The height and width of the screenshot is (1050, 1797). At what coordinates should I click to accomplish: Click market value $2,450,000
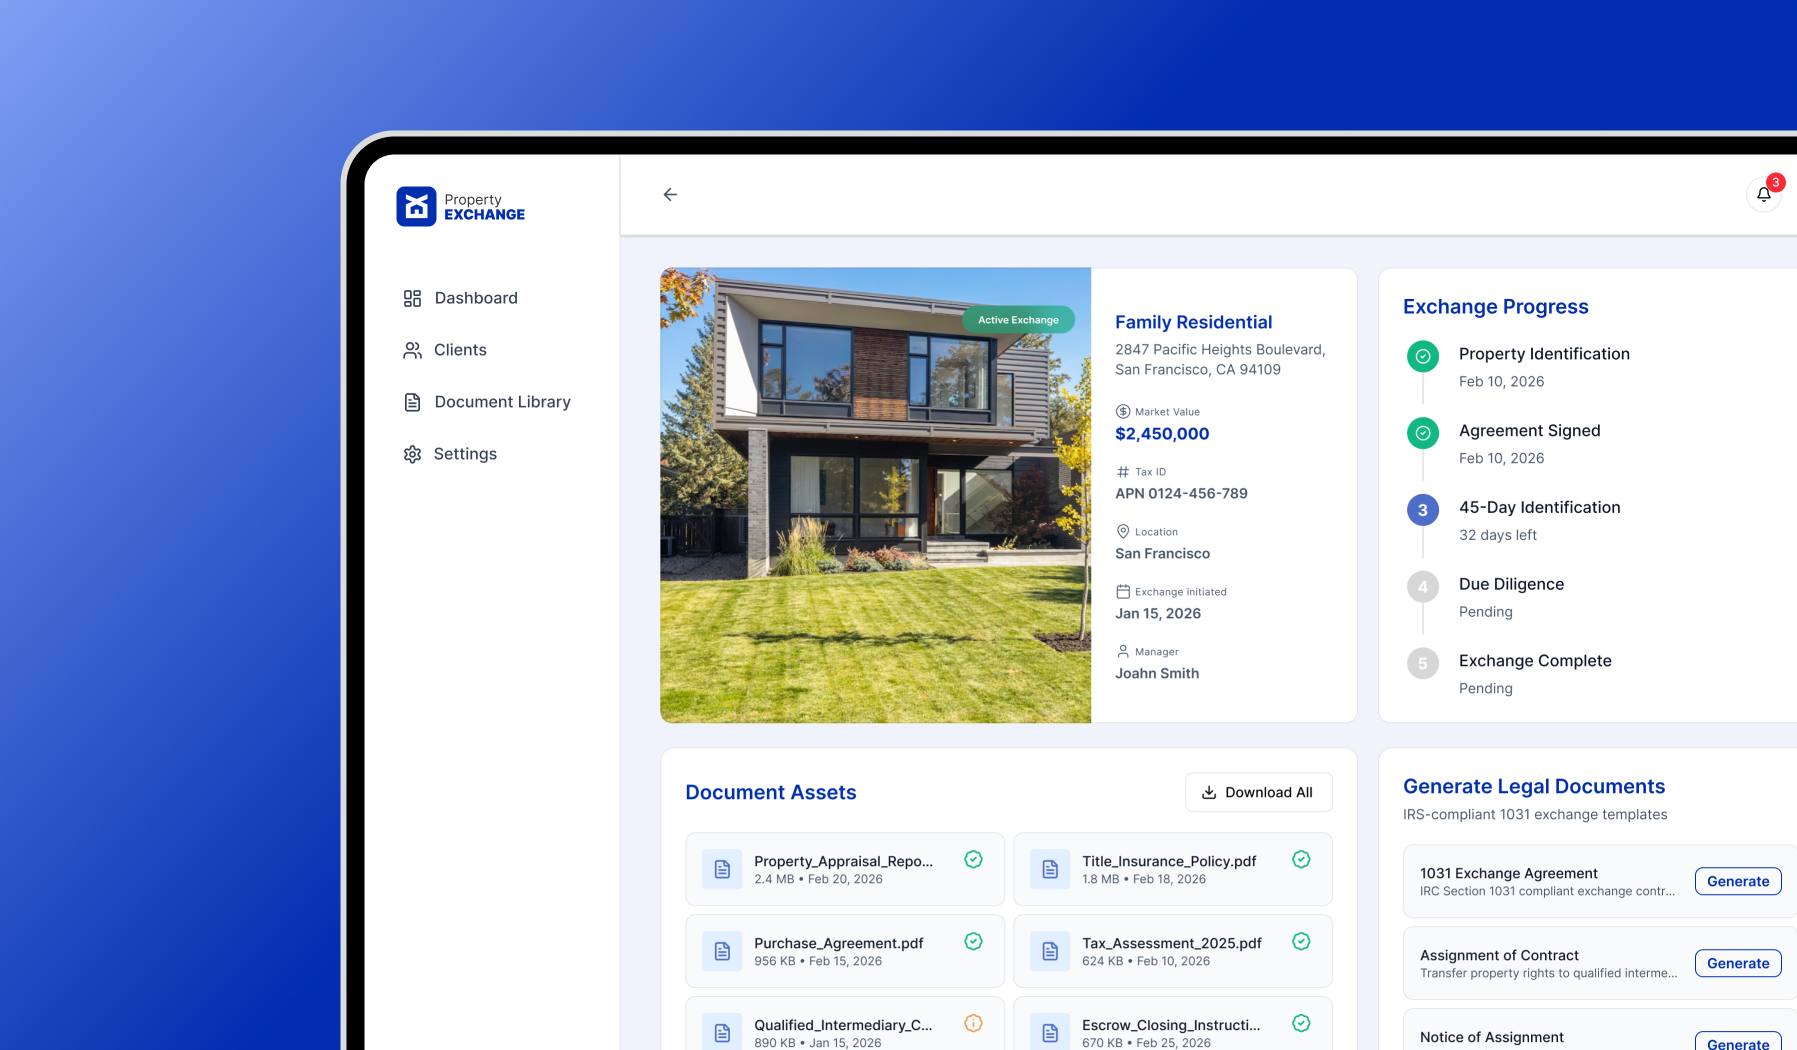pos(1162,434)
